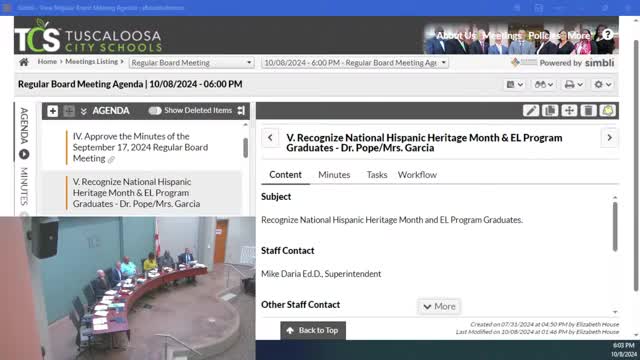This screenshot has height=360, width=640.
Task: Open the Regular Board Meeting dropdown
Action: (191, 62)
